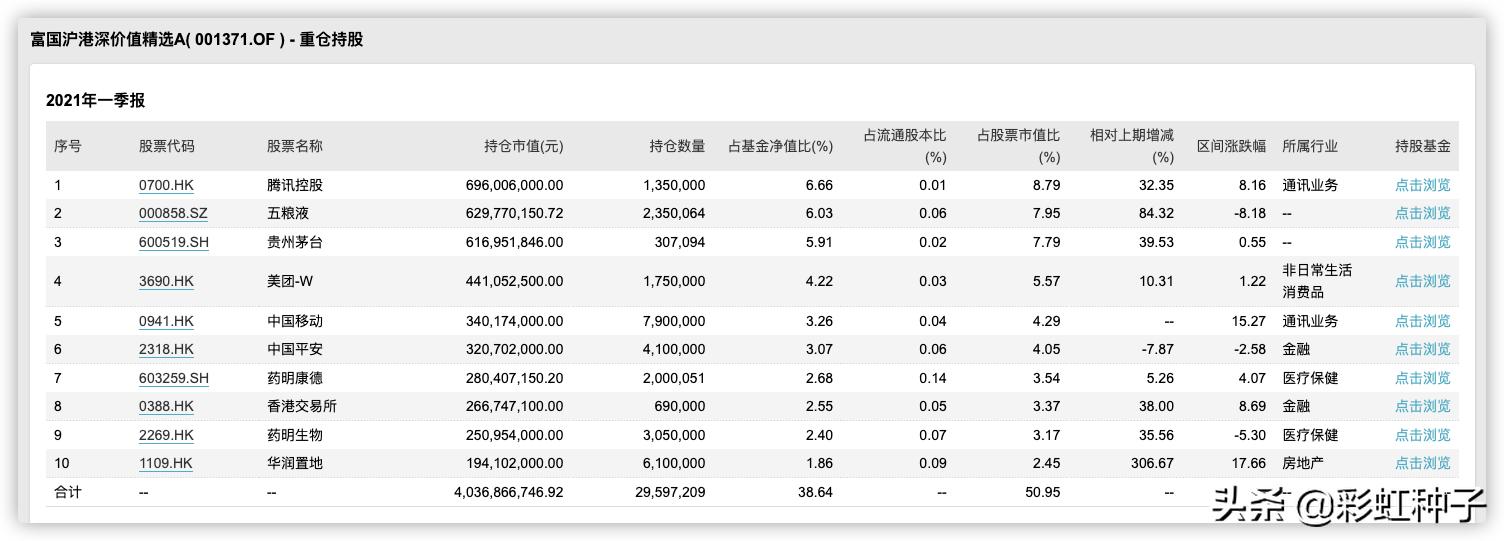Click 点击浏览 in the 五粮液 row
Image resolution: width=1504 pixels, height=541 pixels.
[x=1422, y=213]
